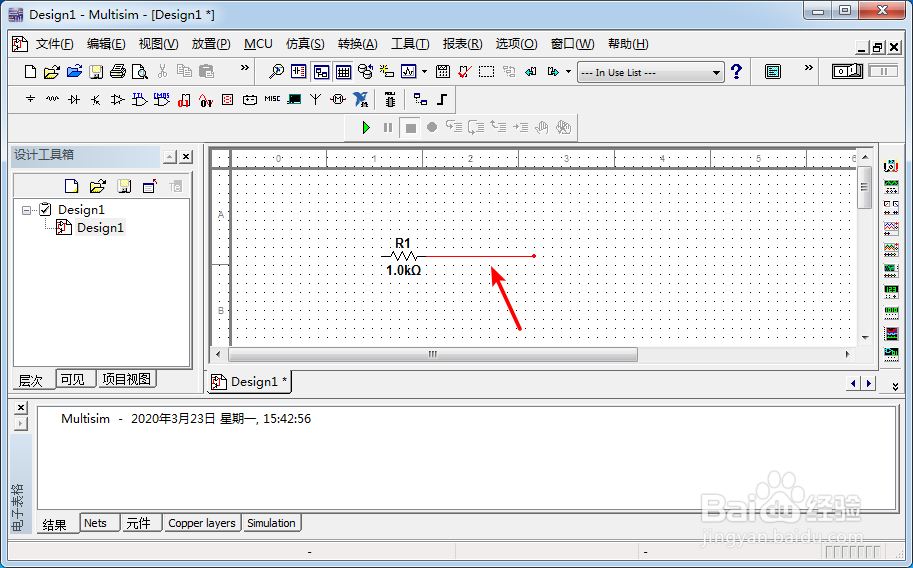Click the next document tab arrow
913x568 pixels.
(x=869, y=383)
